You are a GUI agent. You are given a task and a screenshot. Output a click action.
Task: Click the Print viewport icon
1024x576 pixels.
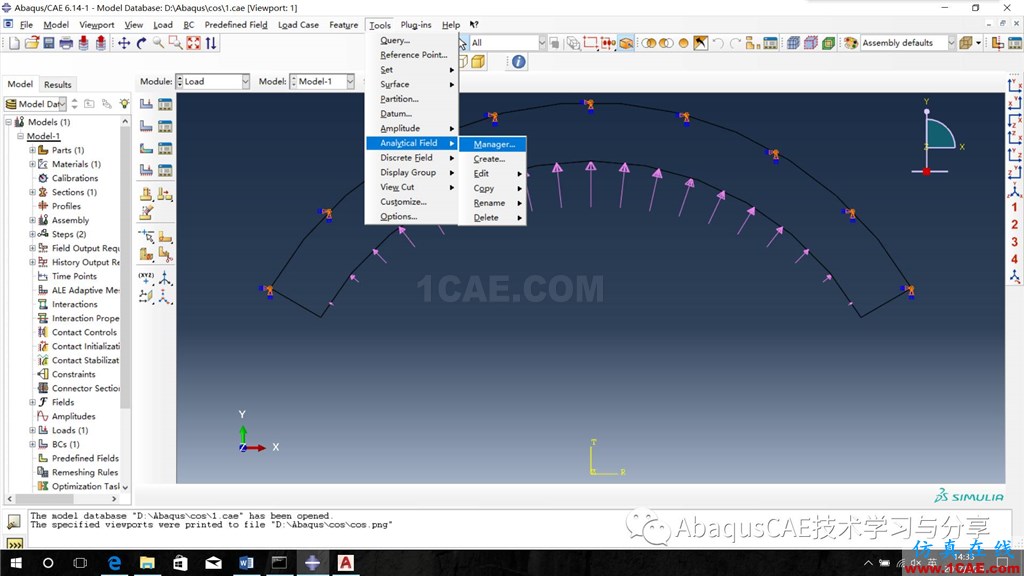[66, 43]
